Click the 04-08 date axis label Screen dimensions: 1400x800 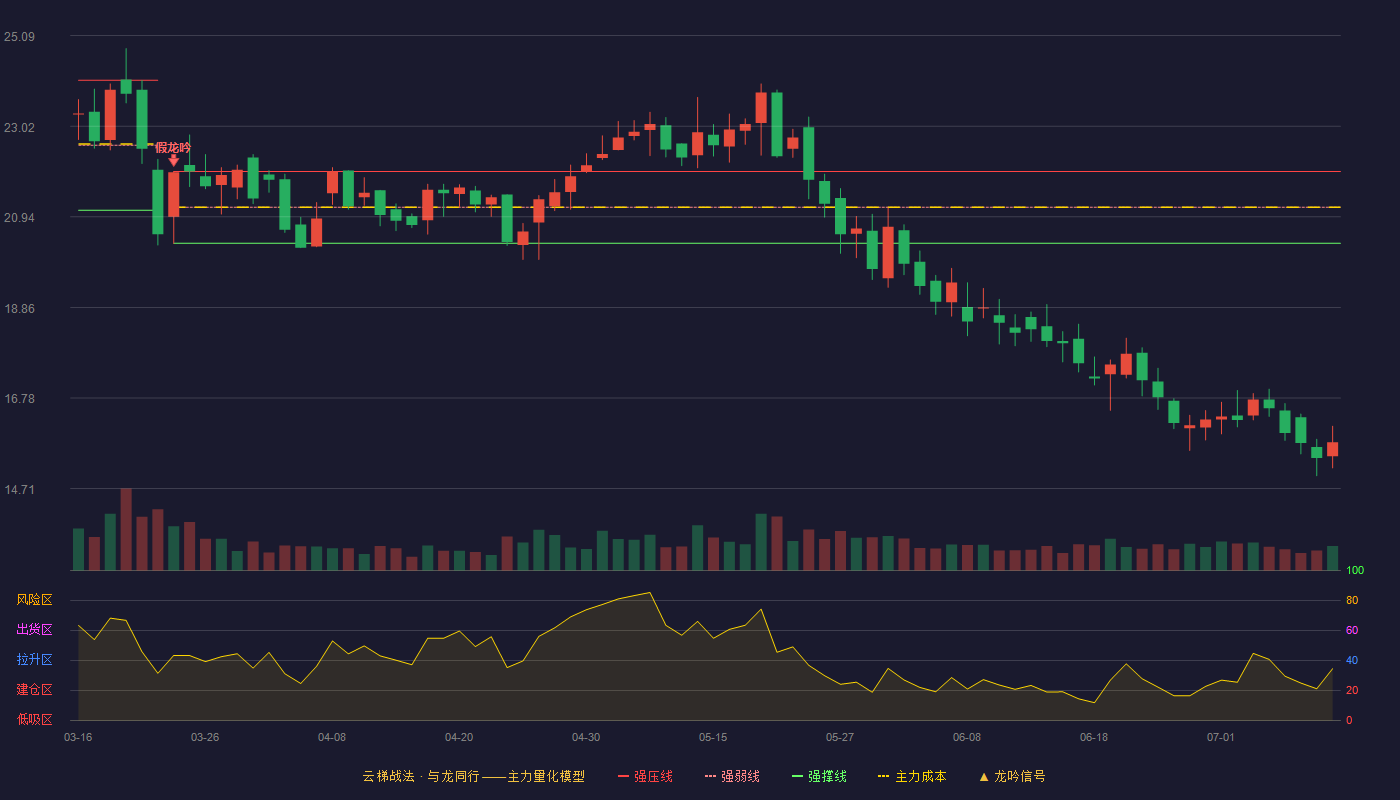[332, 737]
